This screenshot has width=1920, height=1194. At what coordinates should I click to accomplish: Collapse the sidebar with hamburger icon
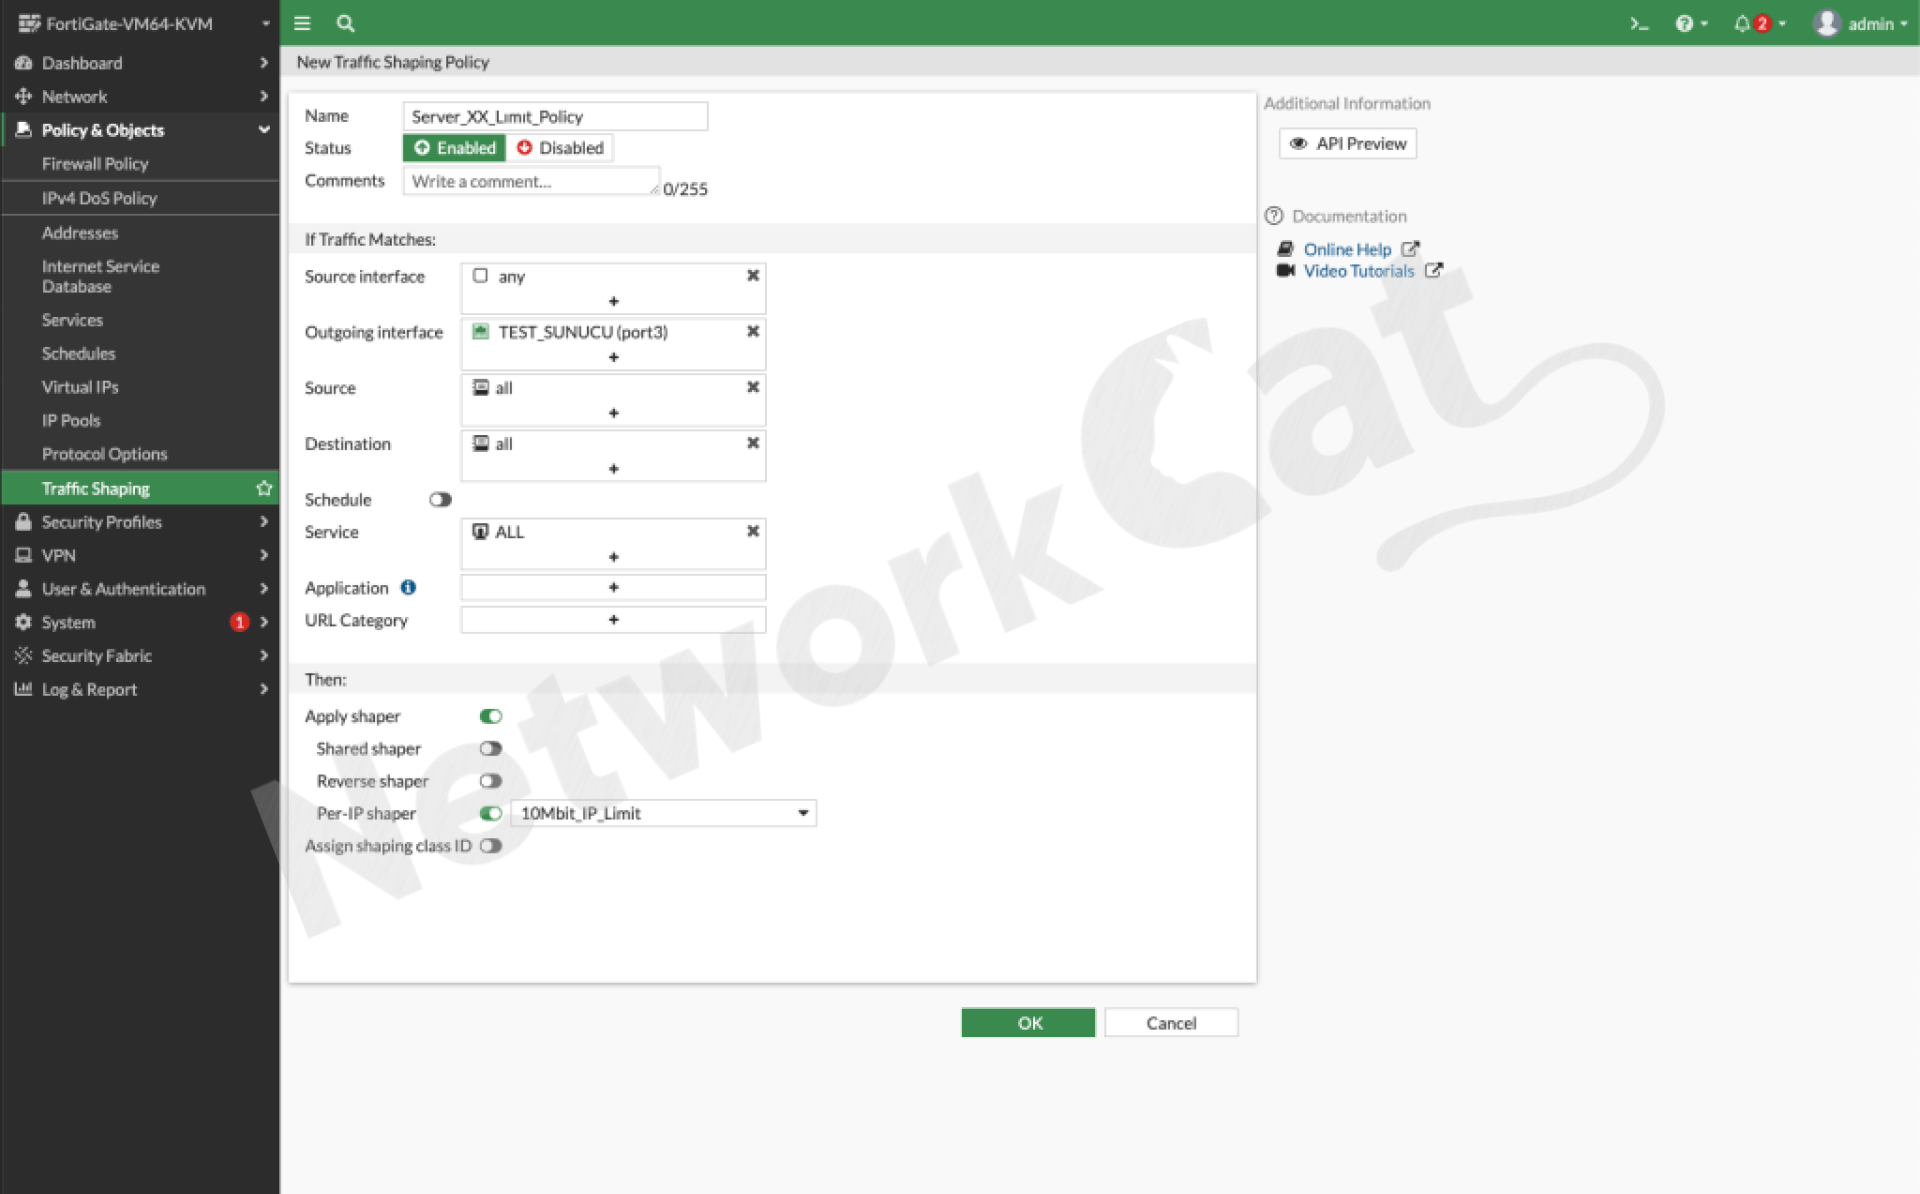pos(302,23)
